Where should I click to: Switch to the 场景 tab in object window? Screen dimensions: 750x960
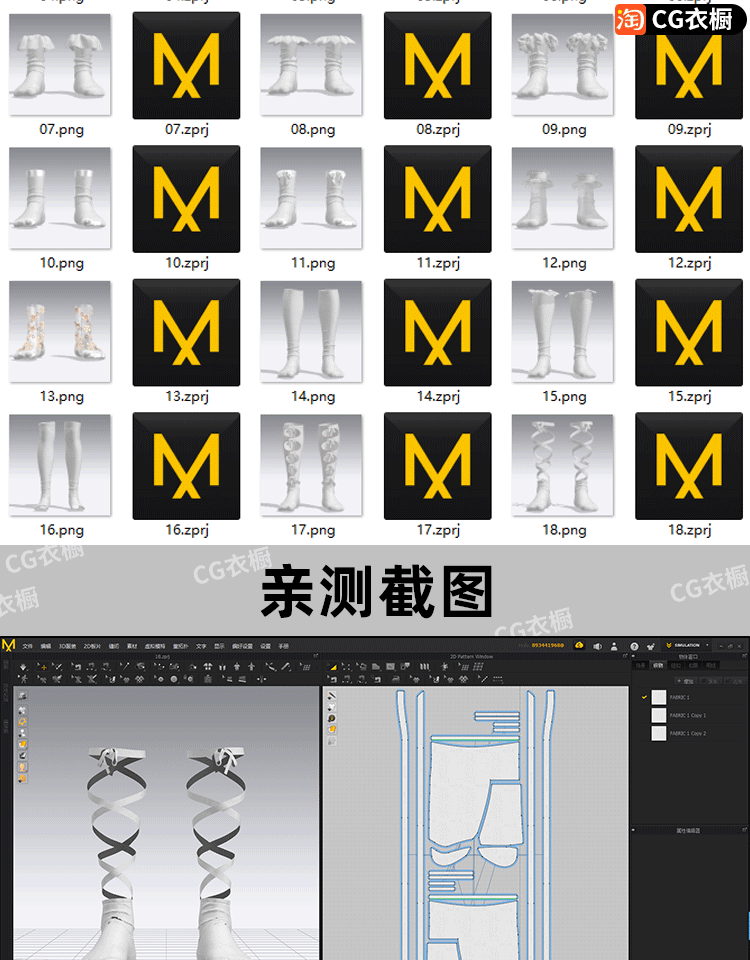point(640,666)
